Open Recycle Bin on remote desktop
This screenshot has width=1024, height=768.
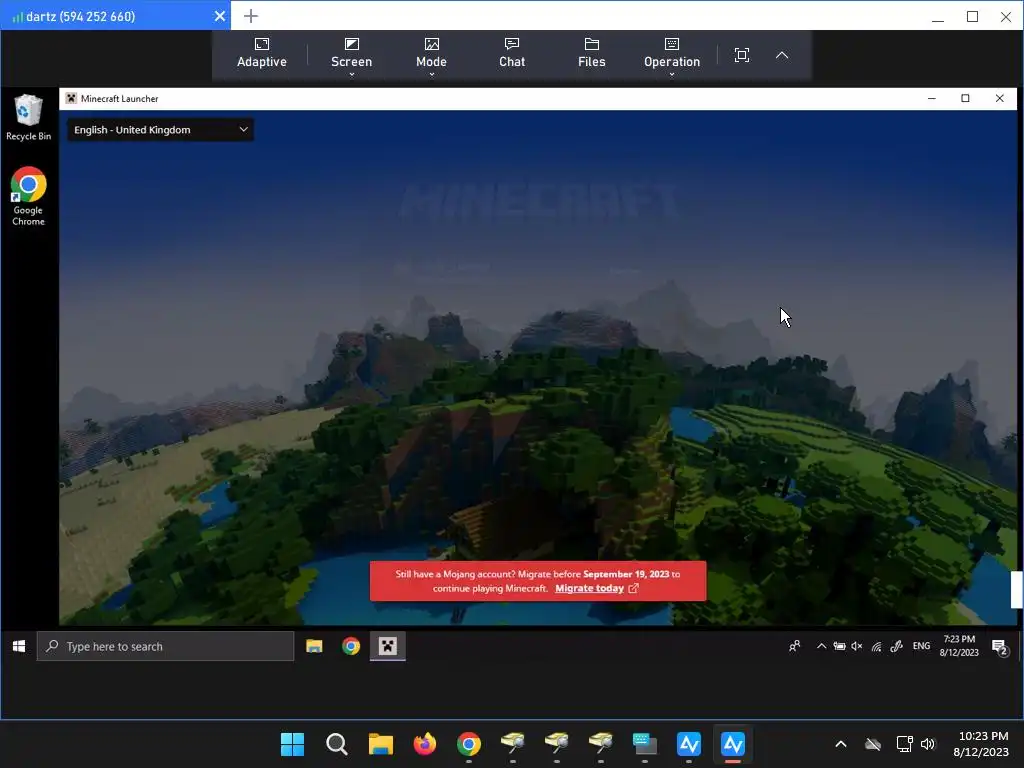click(x=28, y=117)
